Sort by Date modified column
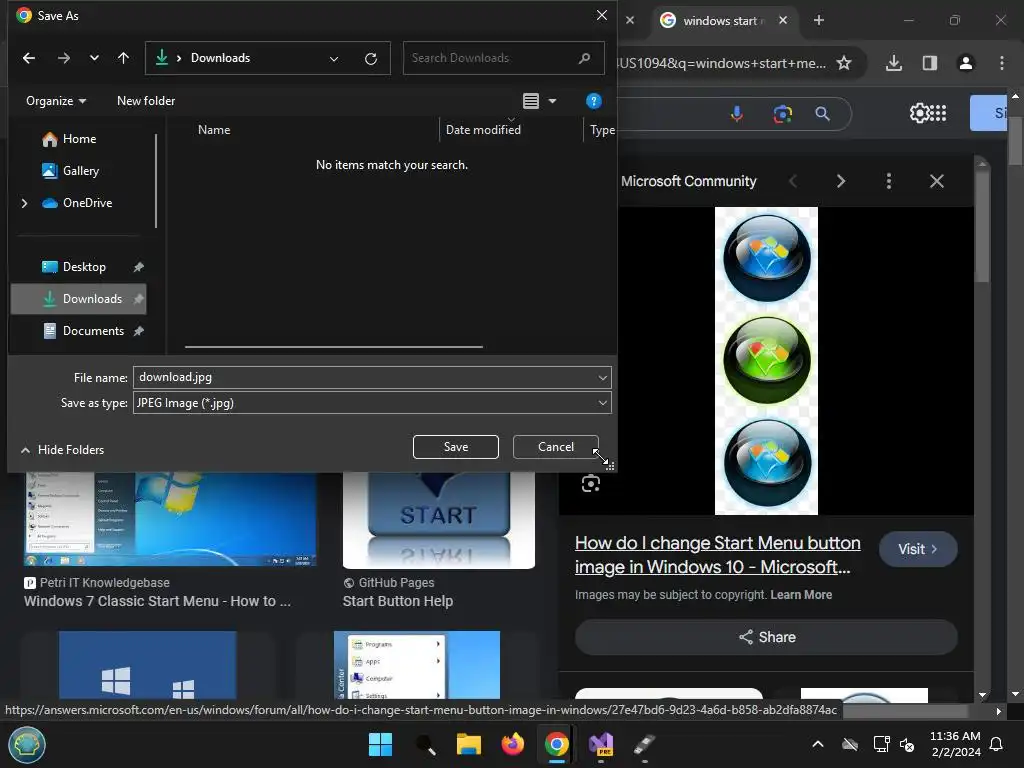 click(x=483, y=129)
